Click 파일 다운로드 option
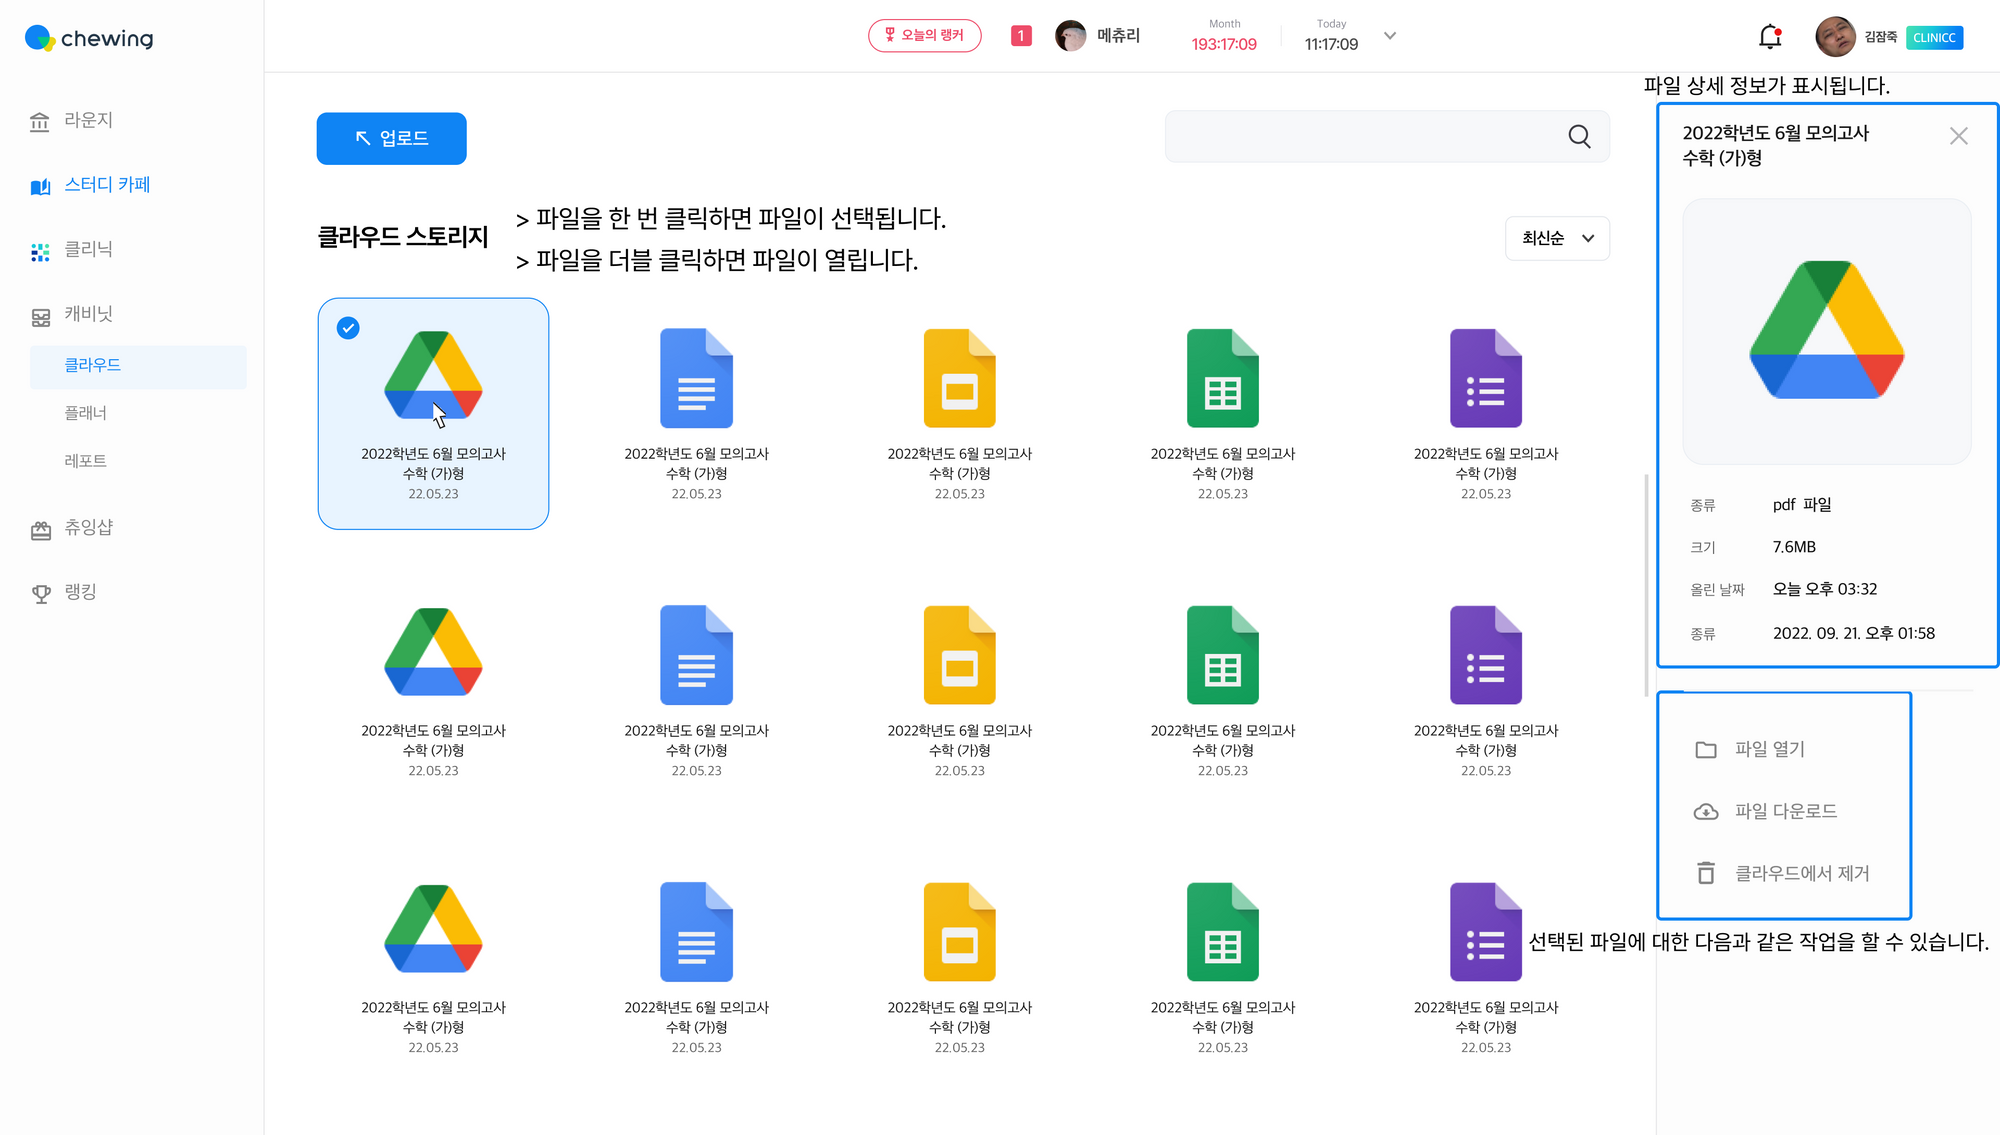The image size is (2000, 1135). [x=1785, y=811]
